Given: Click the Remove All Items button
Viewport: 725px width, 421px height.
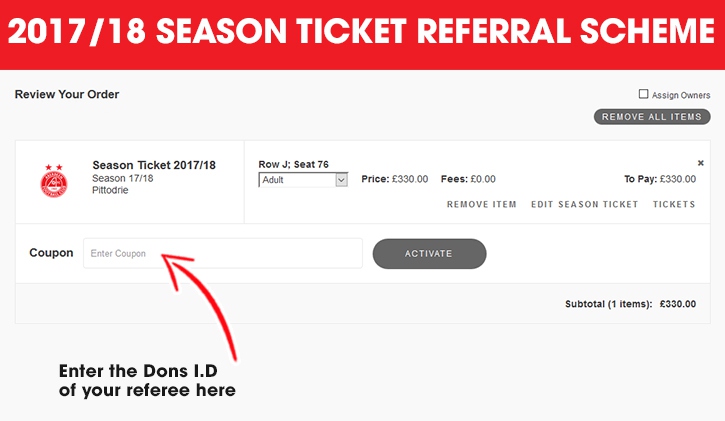Looking at the screenshot, I should 652,117.
